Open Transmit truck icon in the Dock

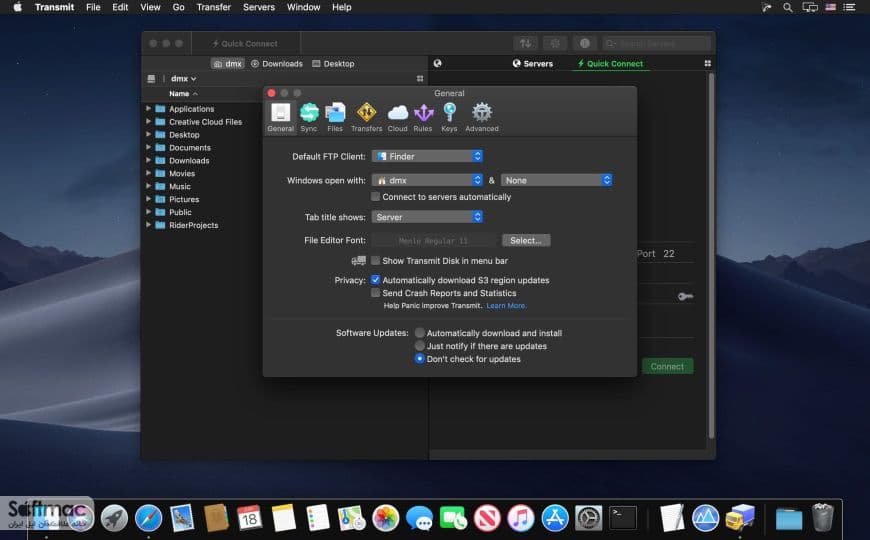pos(740,518)
